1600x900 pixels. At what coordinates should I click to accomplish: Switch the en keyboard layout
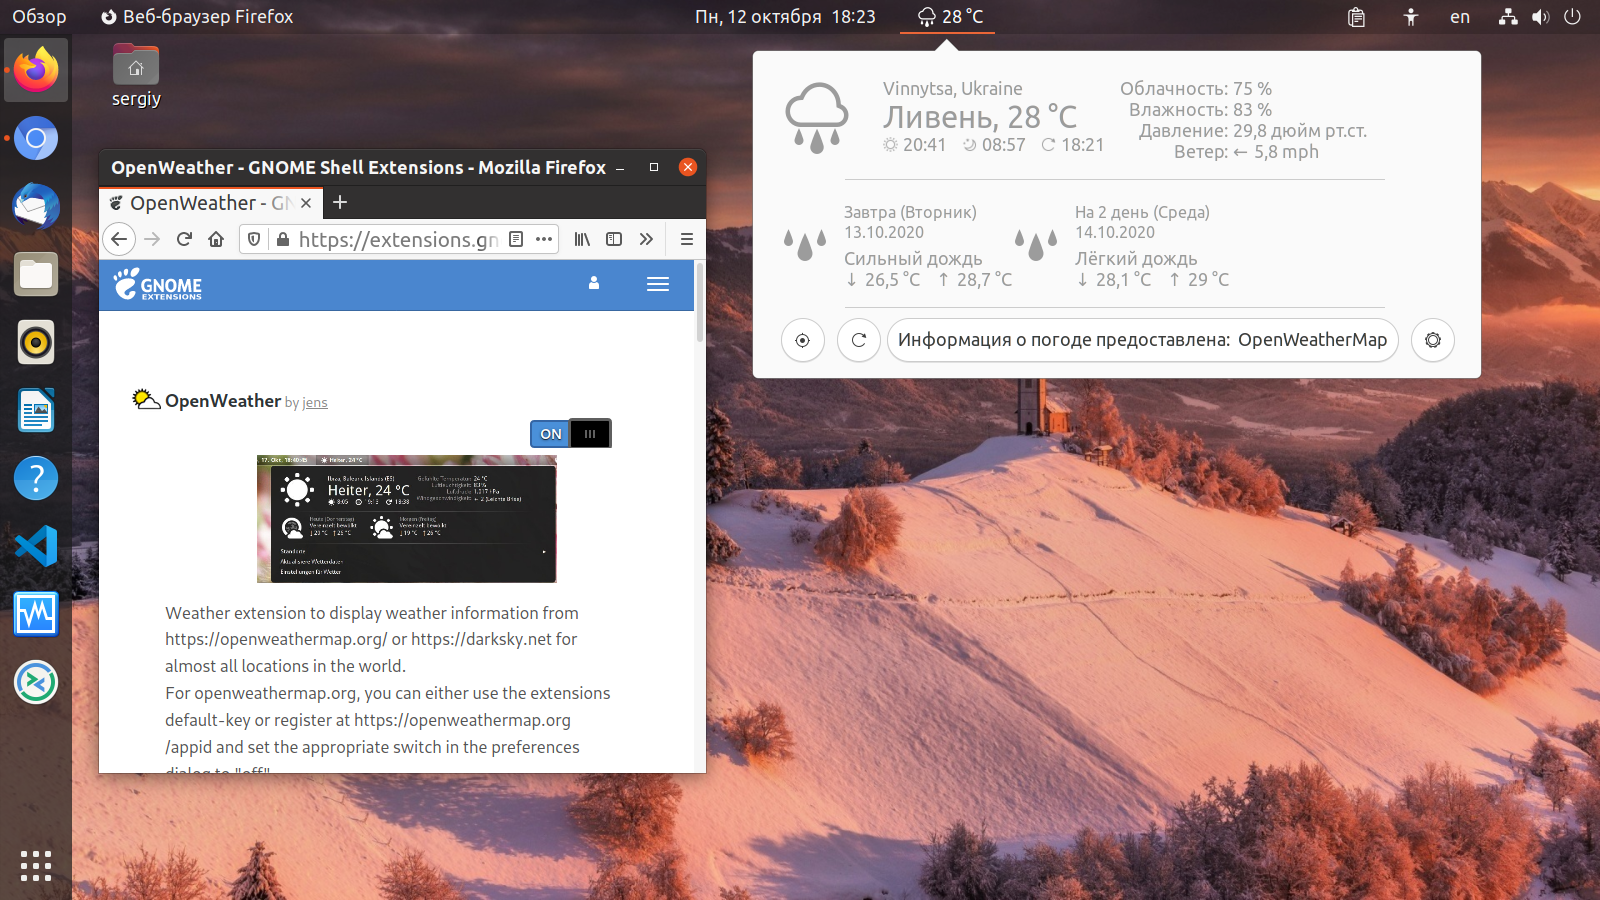(x=1460, y=16)
